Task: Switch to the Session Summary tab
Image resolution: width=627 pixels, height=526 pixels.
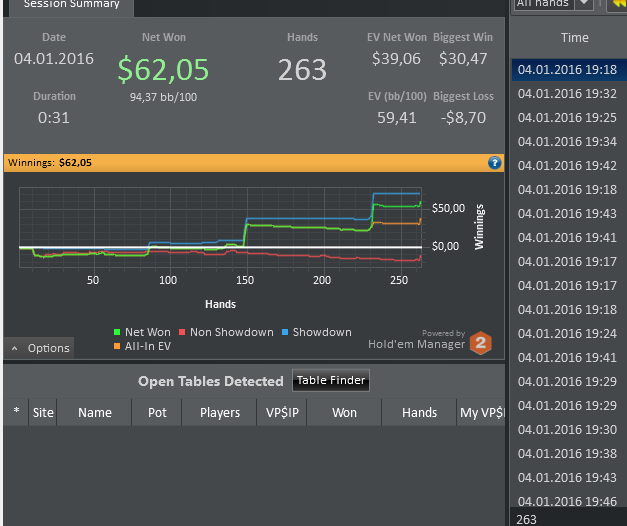Action: (x=71, y=5)
